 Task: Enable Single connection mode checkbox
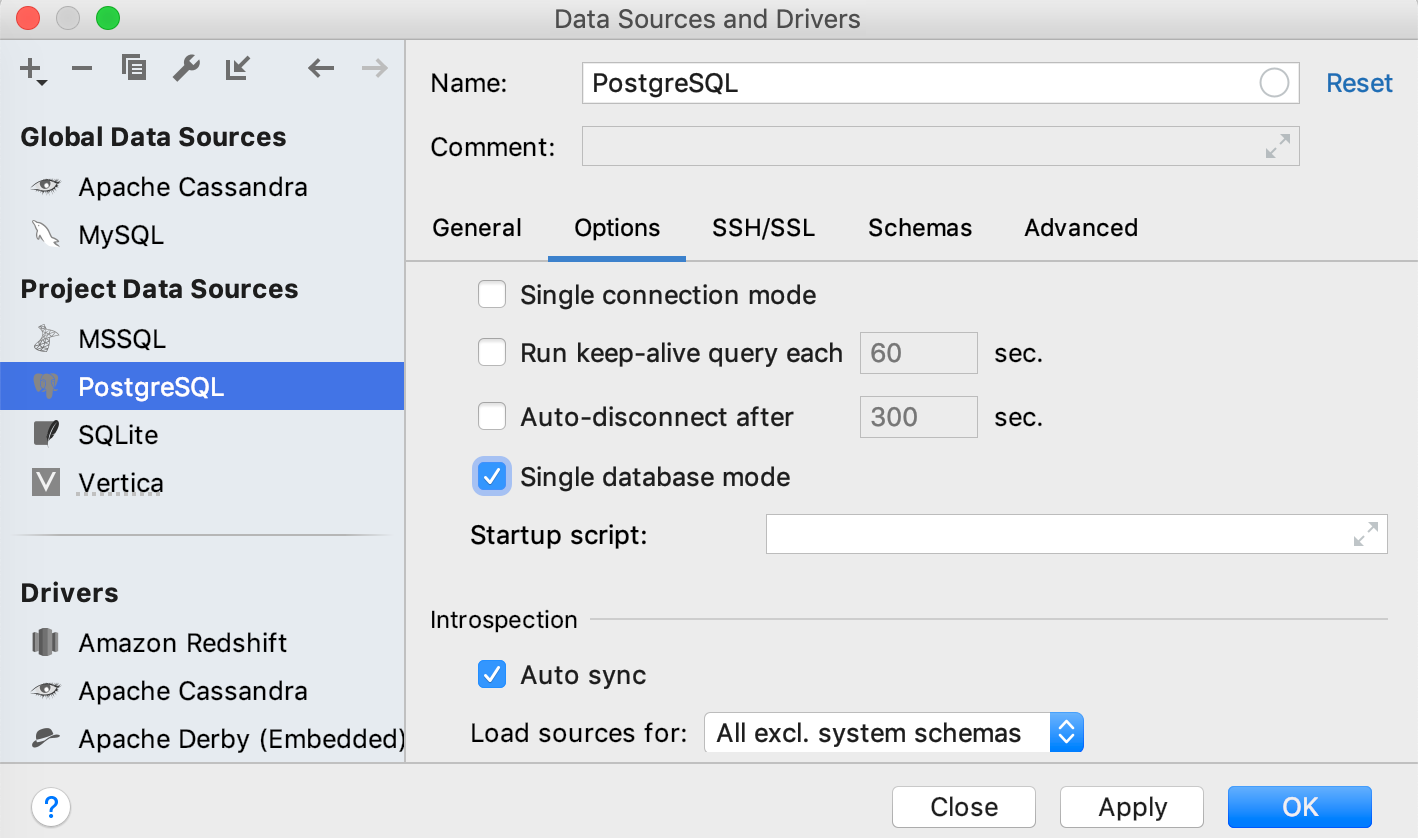(x=492, y=295)
